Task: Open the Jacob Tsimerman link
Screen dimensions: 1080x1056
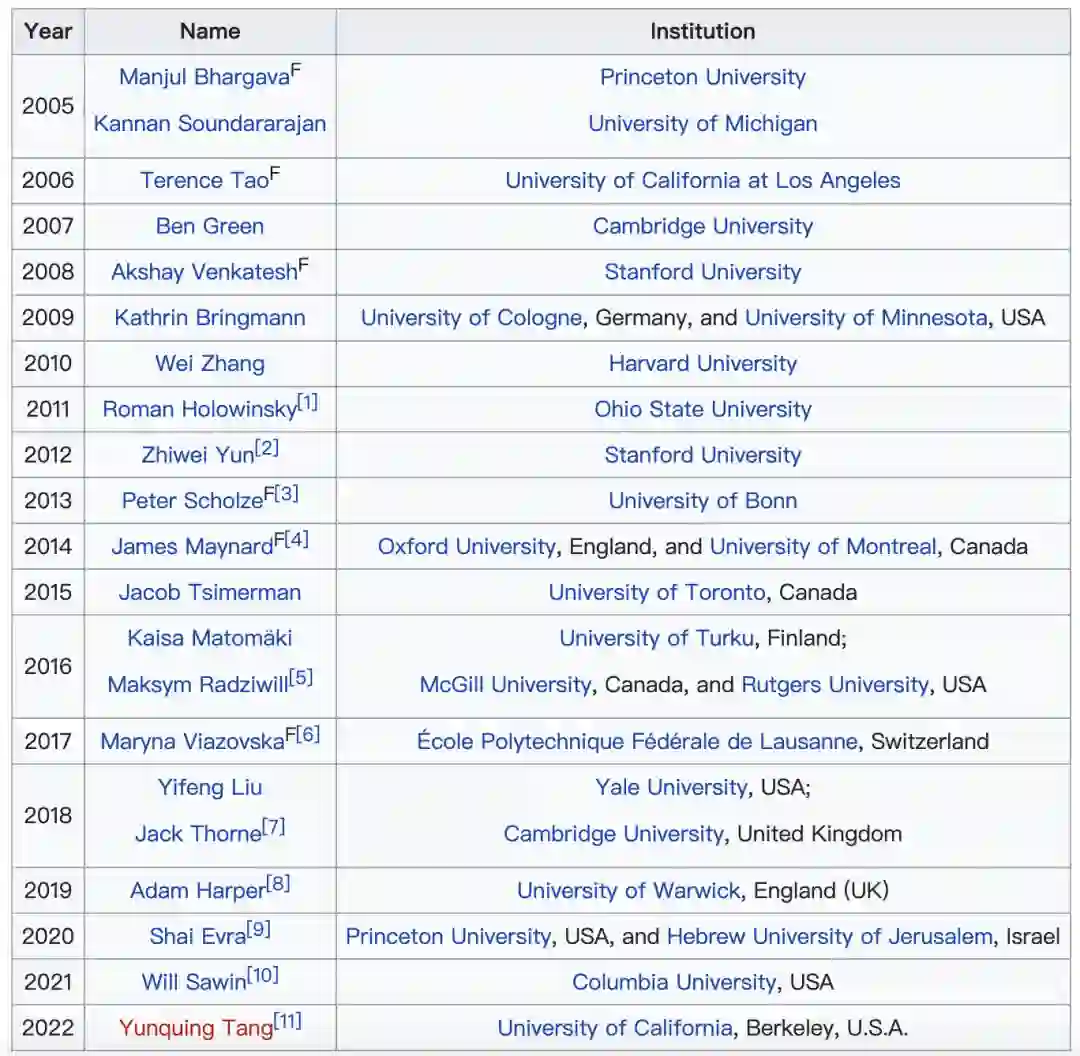Action: tap(210, 592)
